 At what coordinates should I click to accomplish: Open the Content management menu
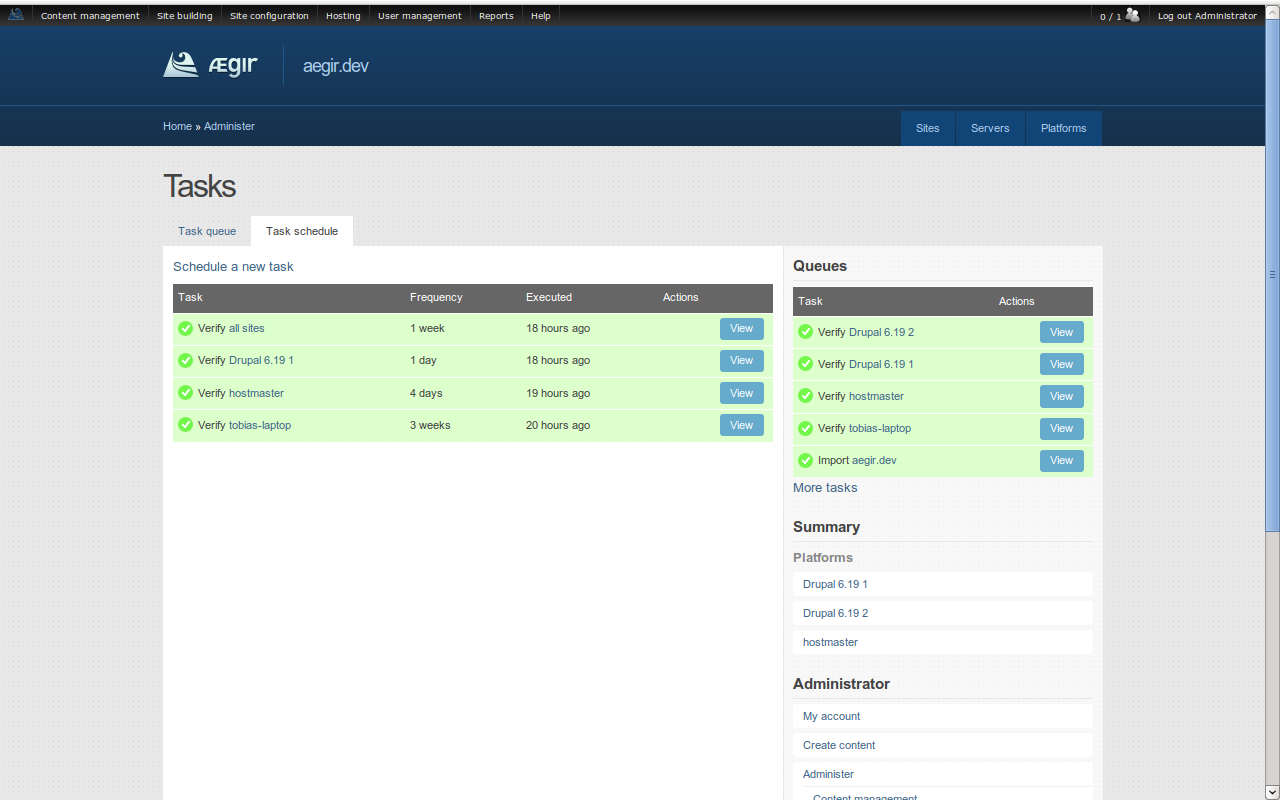pyautogui.click(x=90, y=16)
